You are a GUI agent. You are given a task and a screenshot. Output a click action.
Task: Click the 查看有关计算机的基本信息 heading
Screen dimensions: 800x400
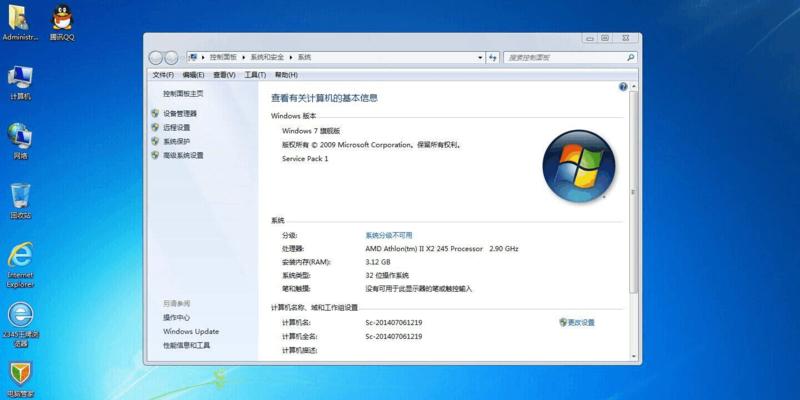point(324,98)
